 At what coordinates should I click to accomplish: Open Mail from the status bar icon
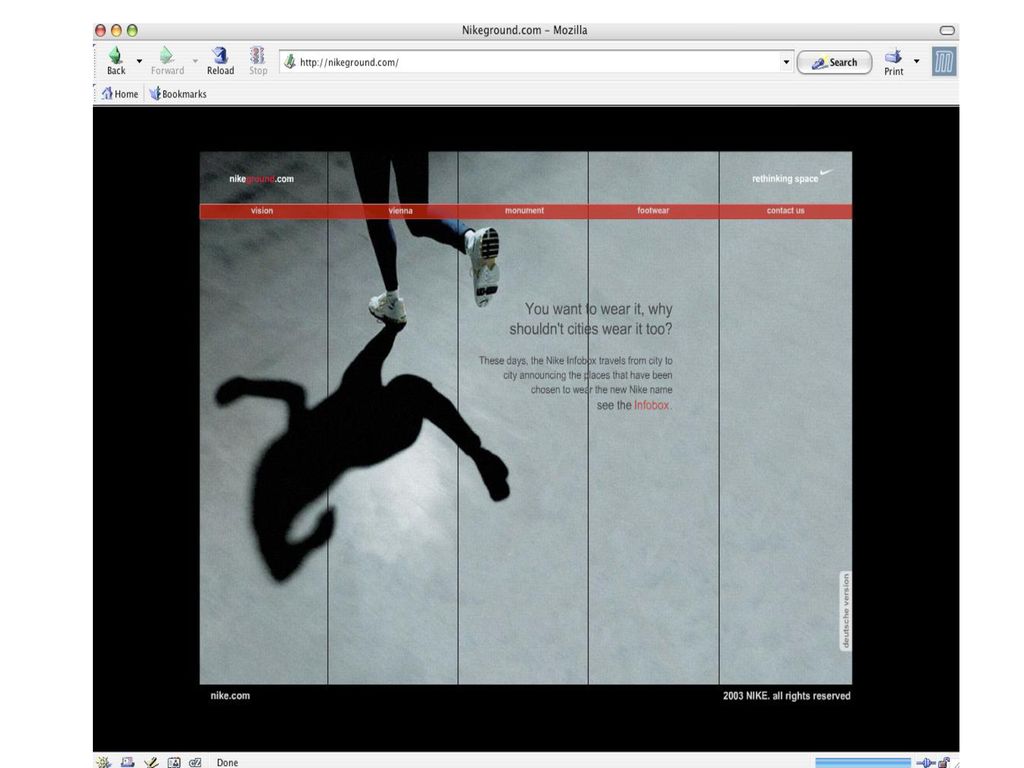(128, 762)
